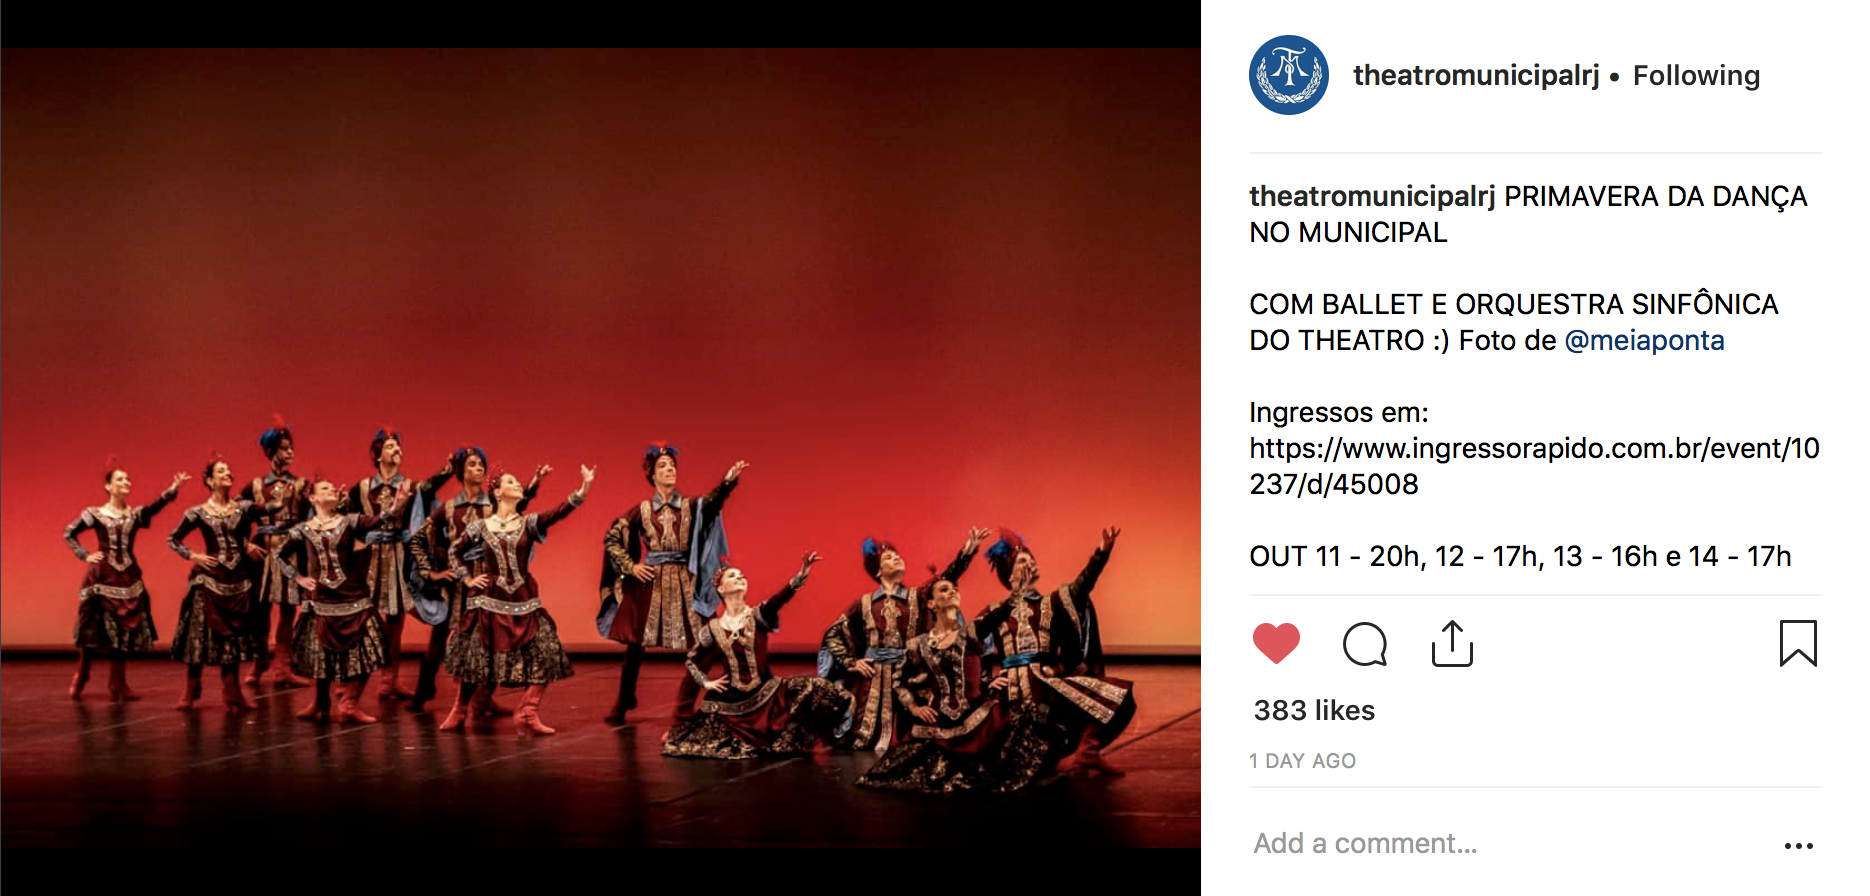The image size is (1870, 896).
Task: Click the OUT 11 - 20h schedule line
Action: click(1520, 556)
